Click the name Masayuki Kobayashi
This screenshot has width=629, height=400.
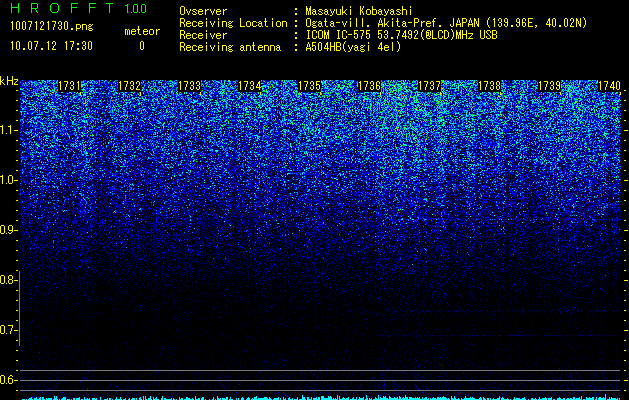pyautogui.click(x=359, y=11)
